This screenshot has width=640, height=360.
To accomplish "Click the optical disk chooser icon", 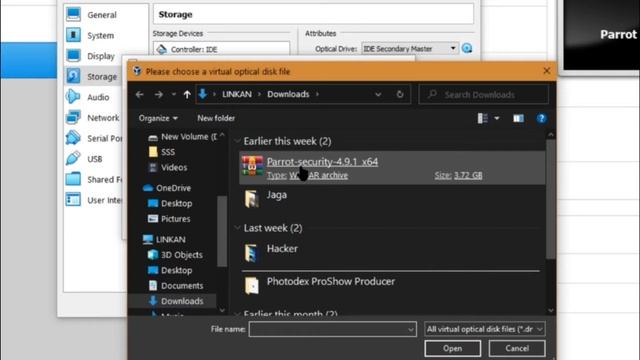I will (467, 49).
